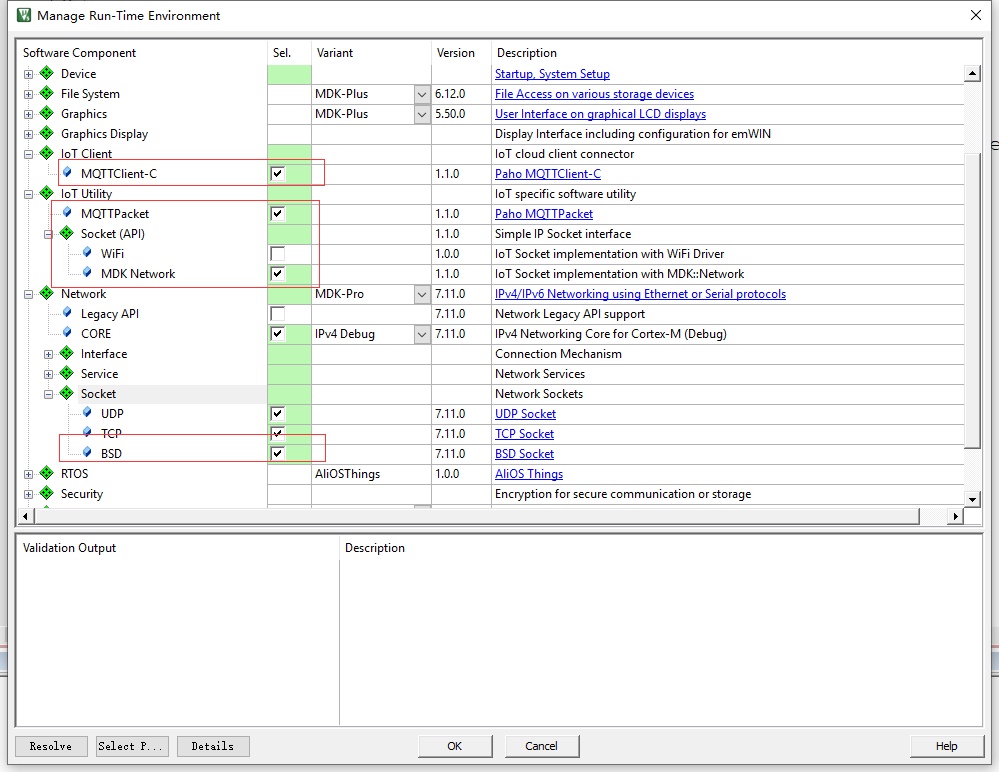Screen dimensions: 999x772
Task: Click the Cancel button
Action: pos(542,746)
